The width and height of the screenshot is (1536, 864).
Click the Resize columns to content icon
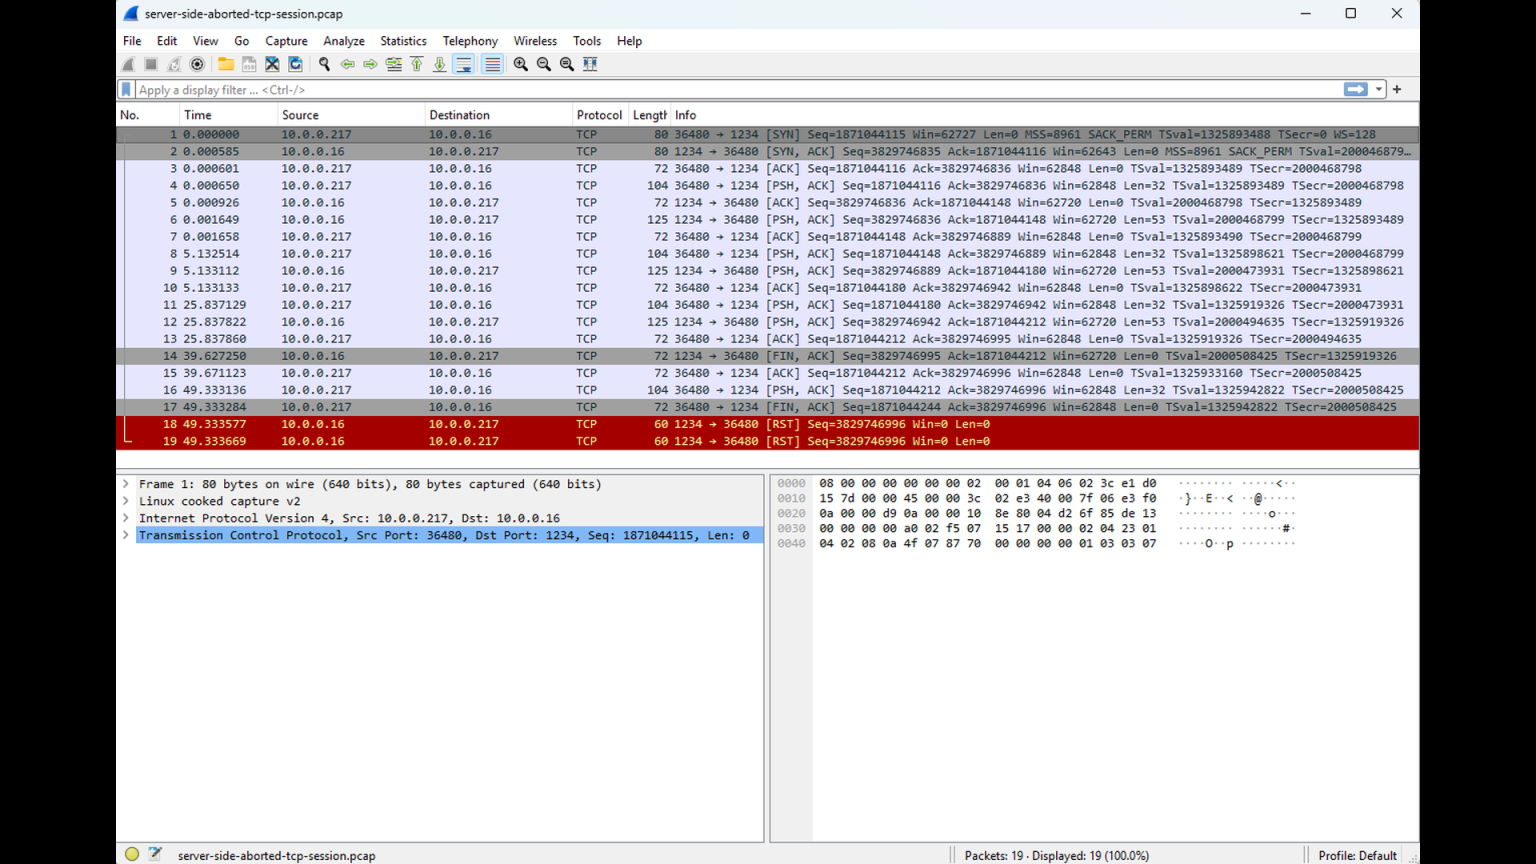point(590,64)
